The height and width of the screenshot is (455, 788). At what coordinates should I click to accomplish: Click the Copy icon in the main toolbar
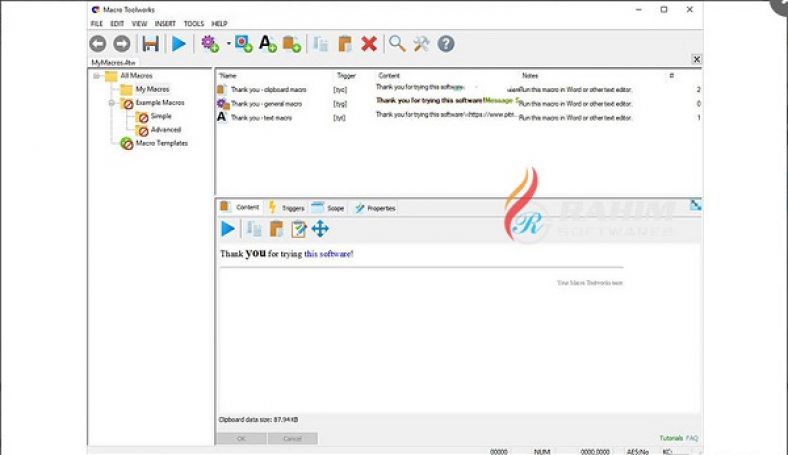click(320, 44)
